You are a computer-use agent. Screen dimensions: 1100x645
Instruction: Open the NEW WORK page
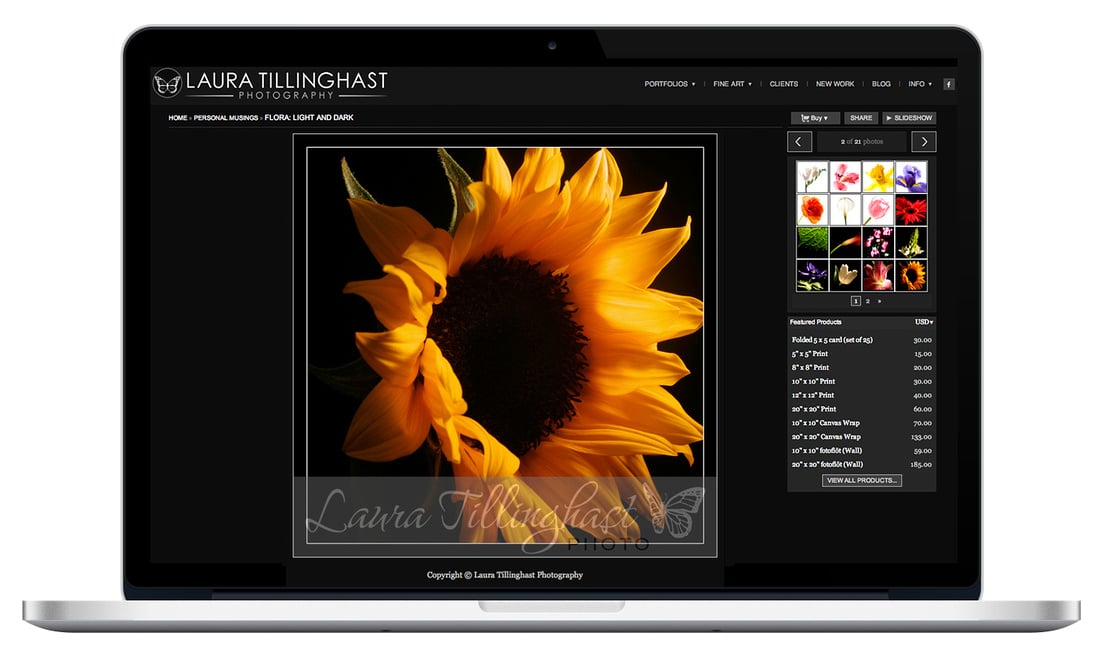[x=835, y=84]
